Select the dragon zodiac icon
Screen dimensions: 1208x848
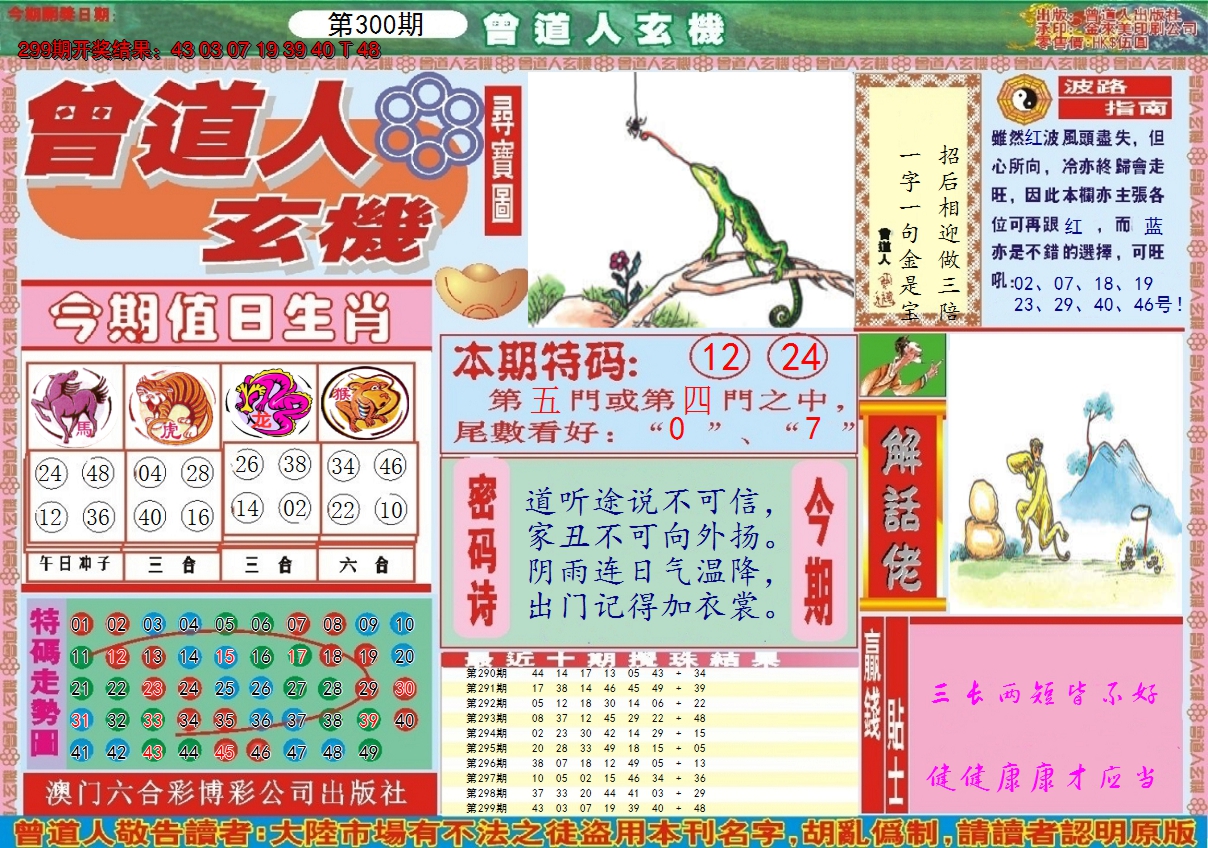point(269,404)
